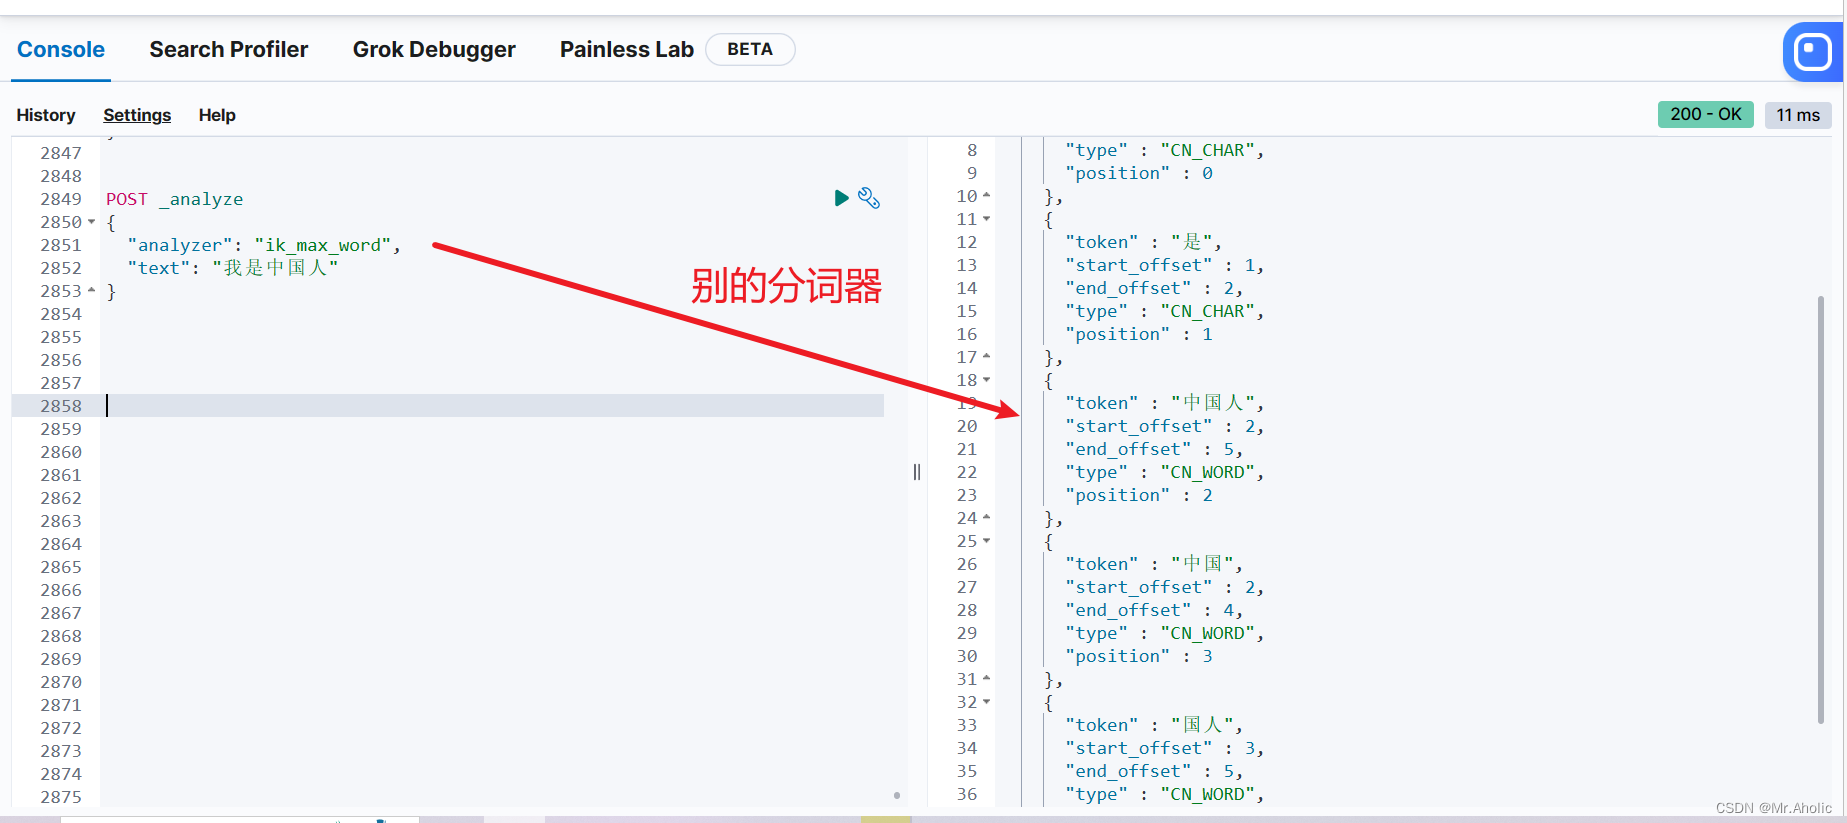Click the "我是中国人" text value

(275, 268)
